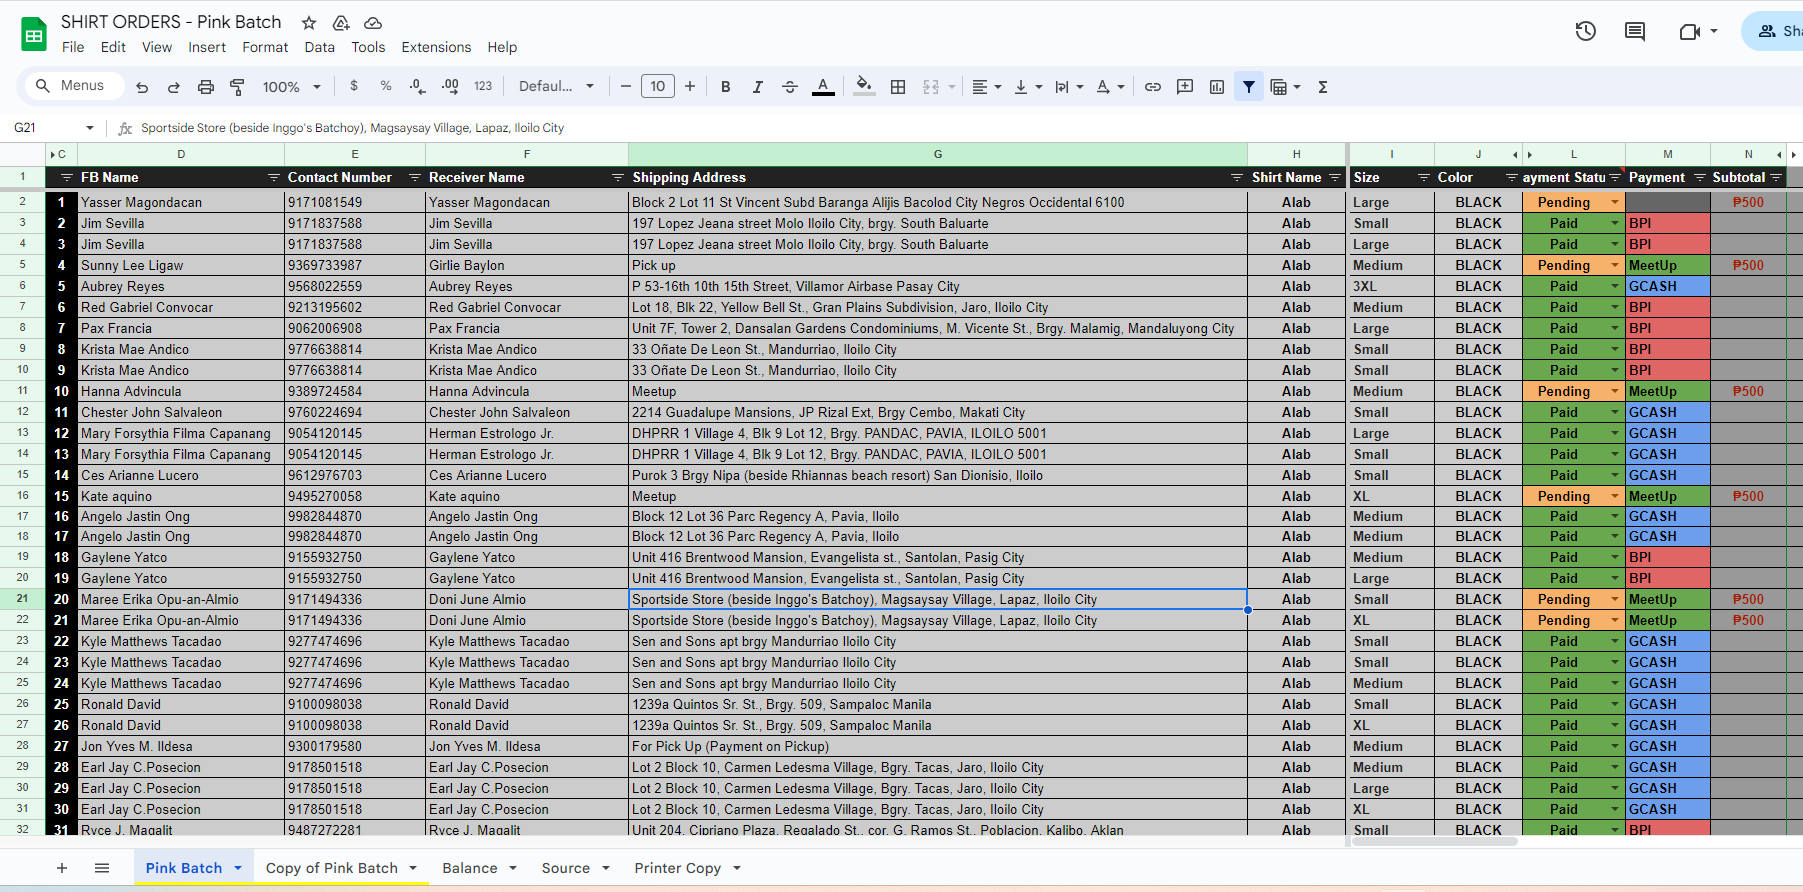Add a comment using toolbar icon
Screen dimensions: 1803x892
click(x=1185, y=87)
